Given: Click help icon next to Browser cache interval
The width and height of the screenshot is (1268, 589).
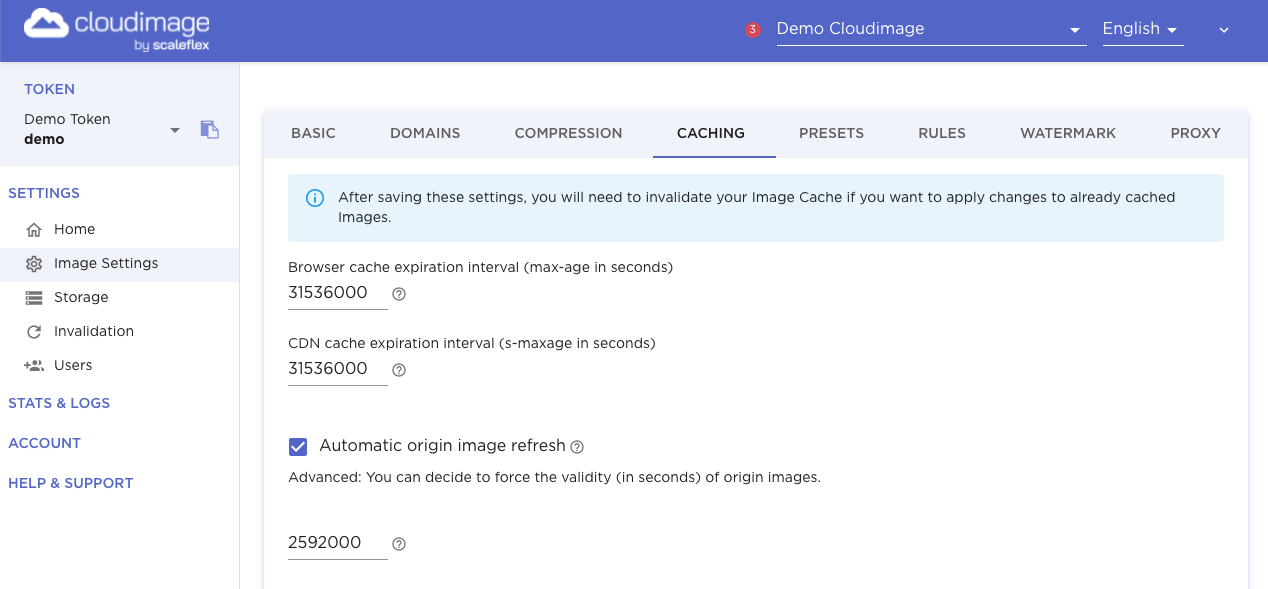Looking at the screenshot, I should coord(399,294).
